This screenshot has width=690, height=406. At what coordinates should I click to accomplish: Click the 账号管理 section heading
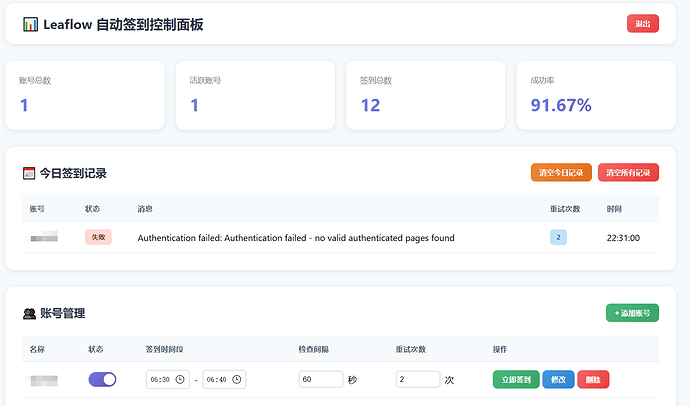(62, 314)
